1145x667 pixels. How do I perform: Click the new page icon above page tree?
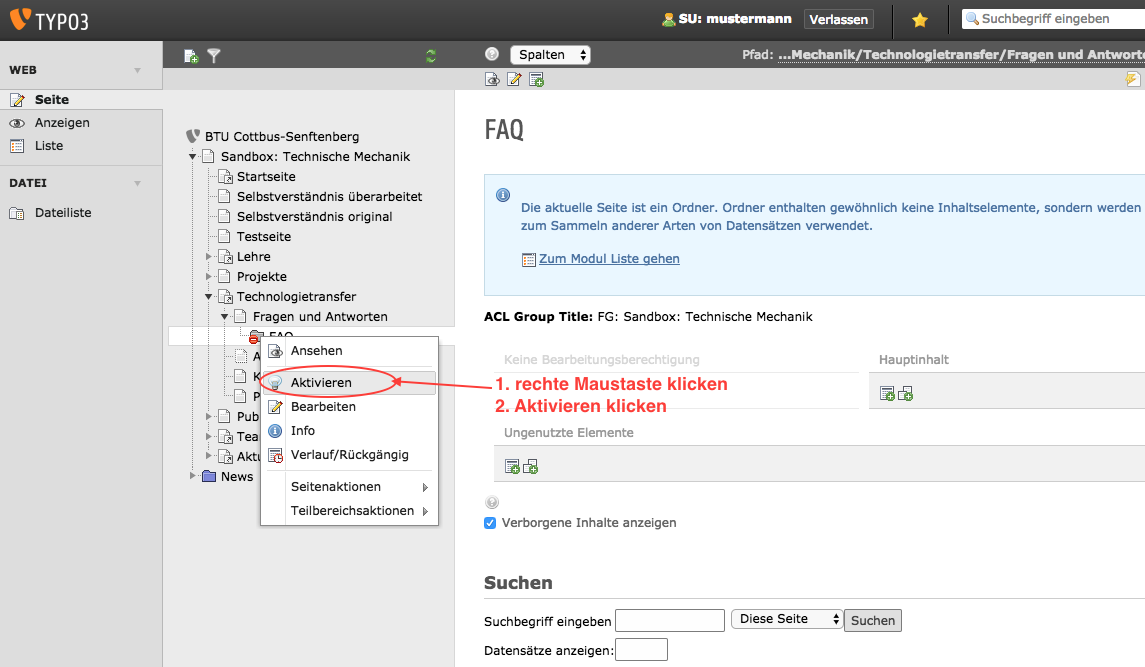point(191,56)
